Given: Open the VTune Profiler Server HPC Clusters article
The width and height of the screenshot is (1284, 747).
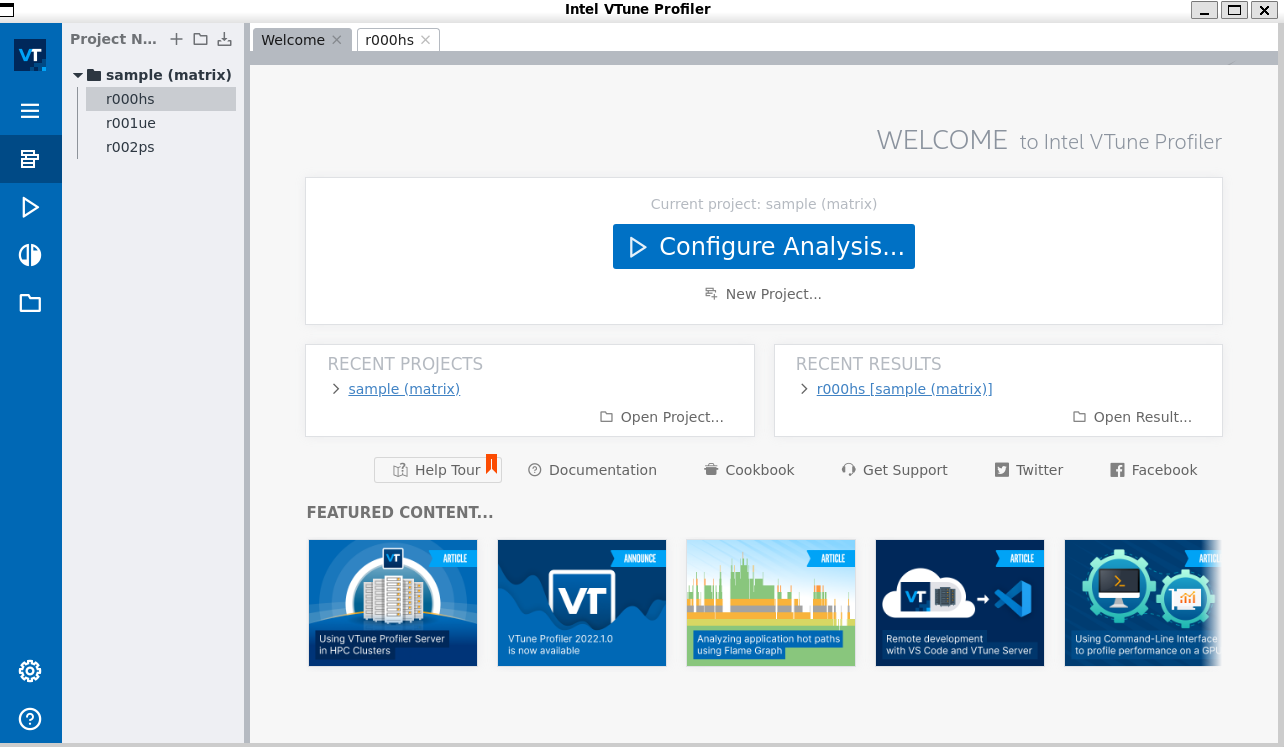Looking at the screenshot, I should tap(393, 603).
